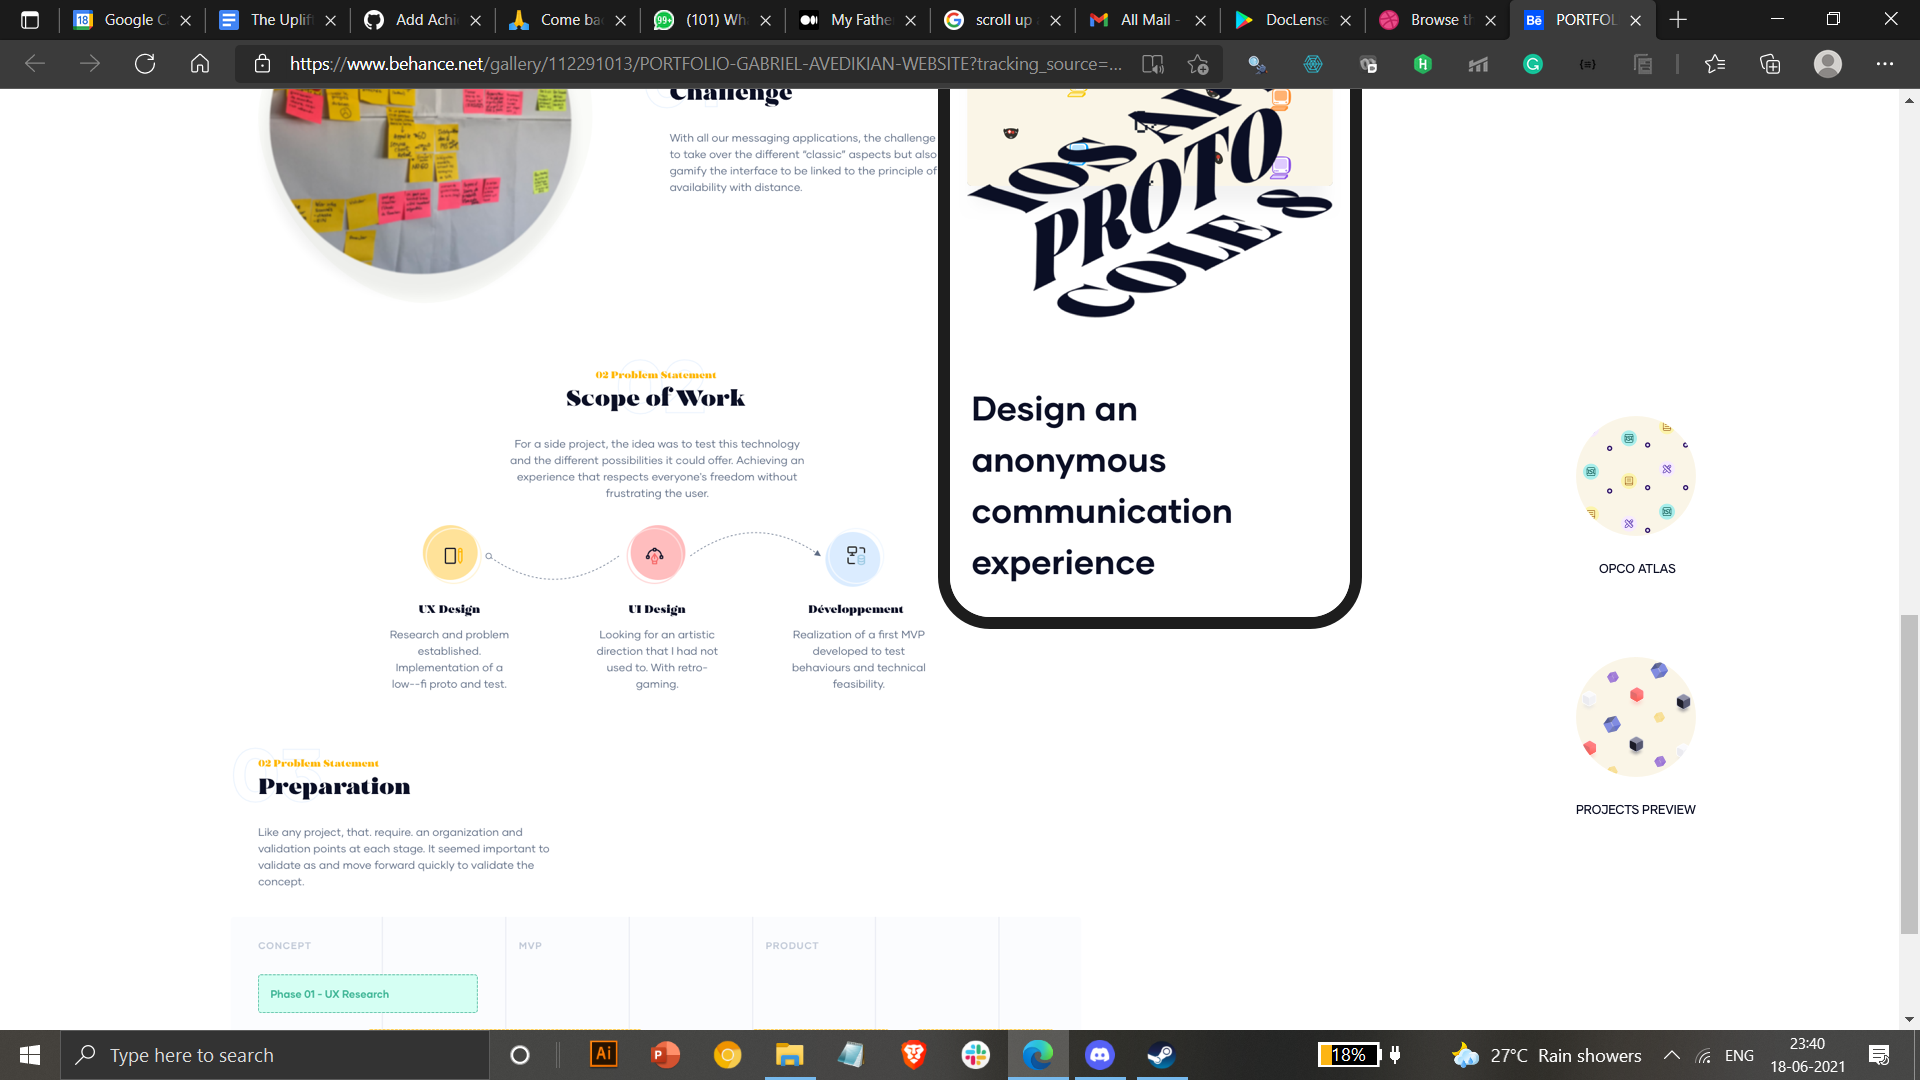Open the Settings and more menu
1920x1080 pixels.
click(1884, 64)
